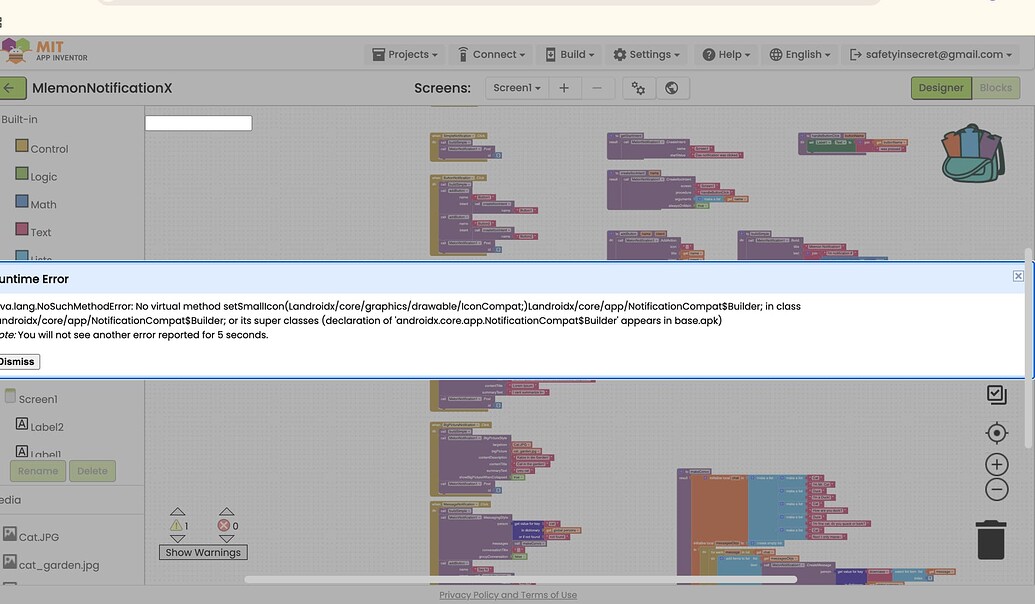Go back using the green arrow

click(11, 88)
